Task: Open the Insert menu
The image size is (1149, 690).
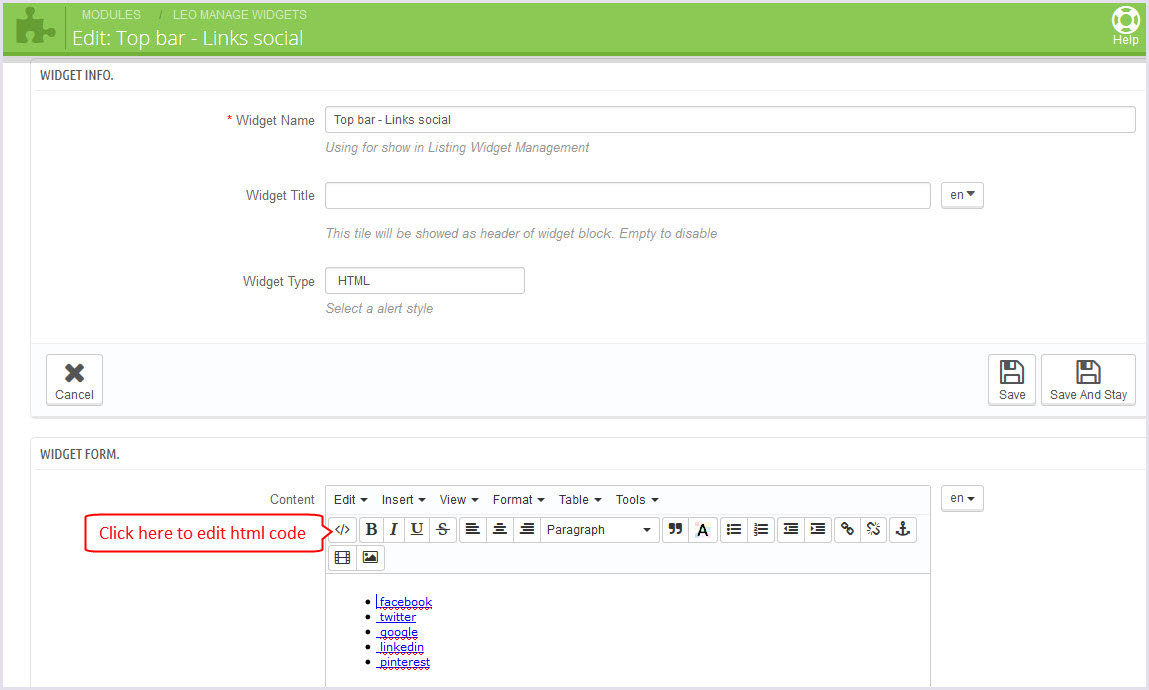Action: [403, 500]
